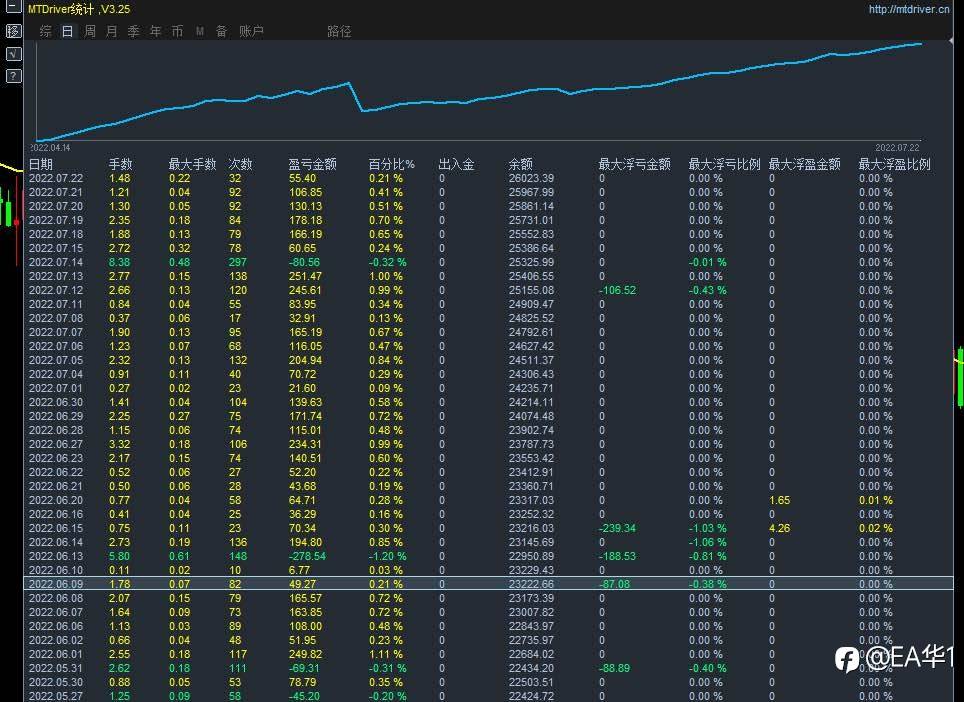Click the checkmark √ sidebar icon
964x702 pixels.
14,54
